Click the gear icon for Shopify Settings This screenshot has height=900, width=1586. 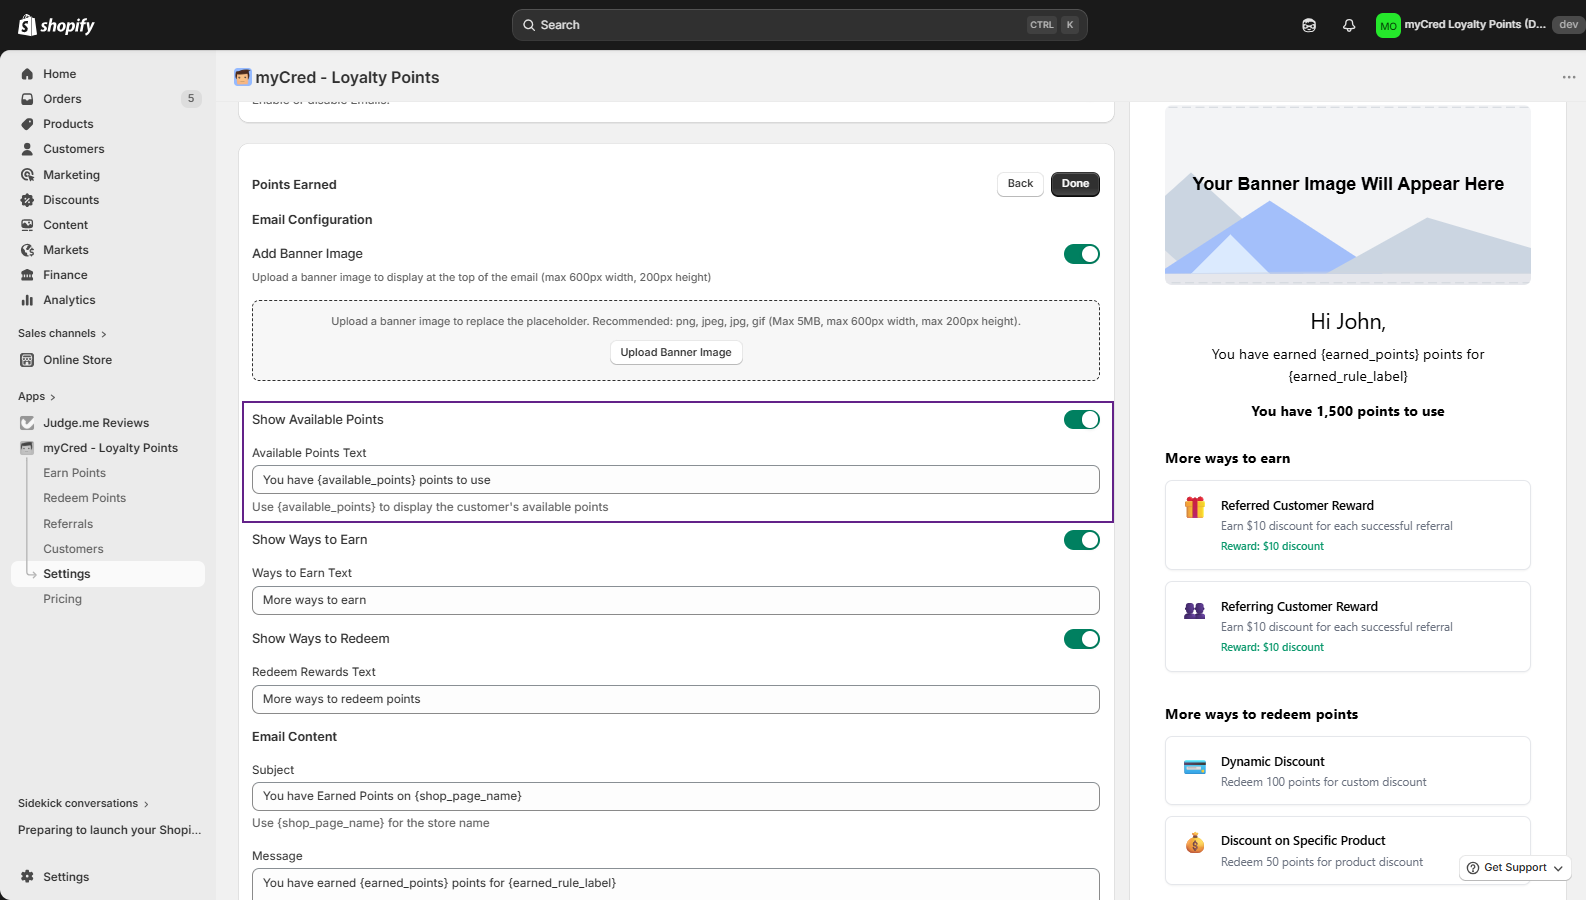point(27,877)
